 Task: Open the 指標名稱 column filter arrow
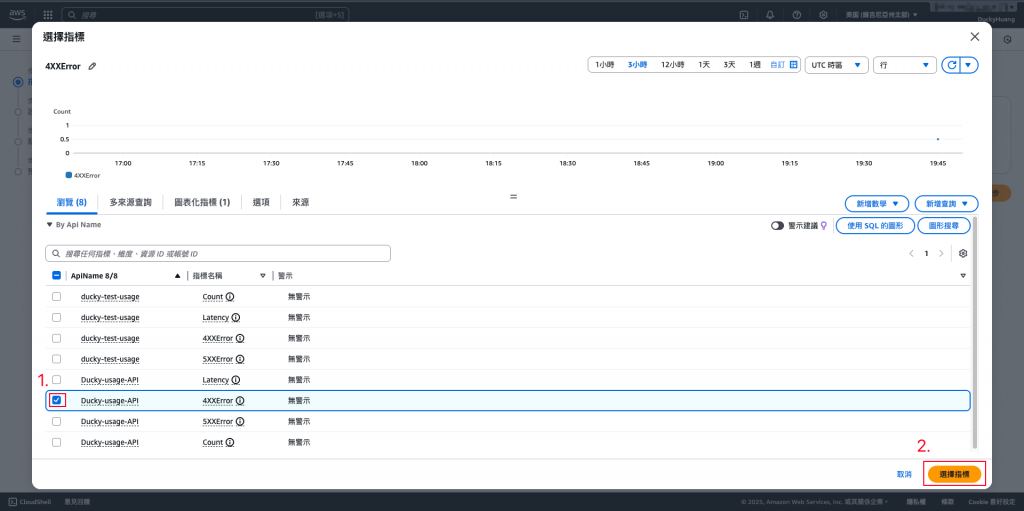pos(263,276)
